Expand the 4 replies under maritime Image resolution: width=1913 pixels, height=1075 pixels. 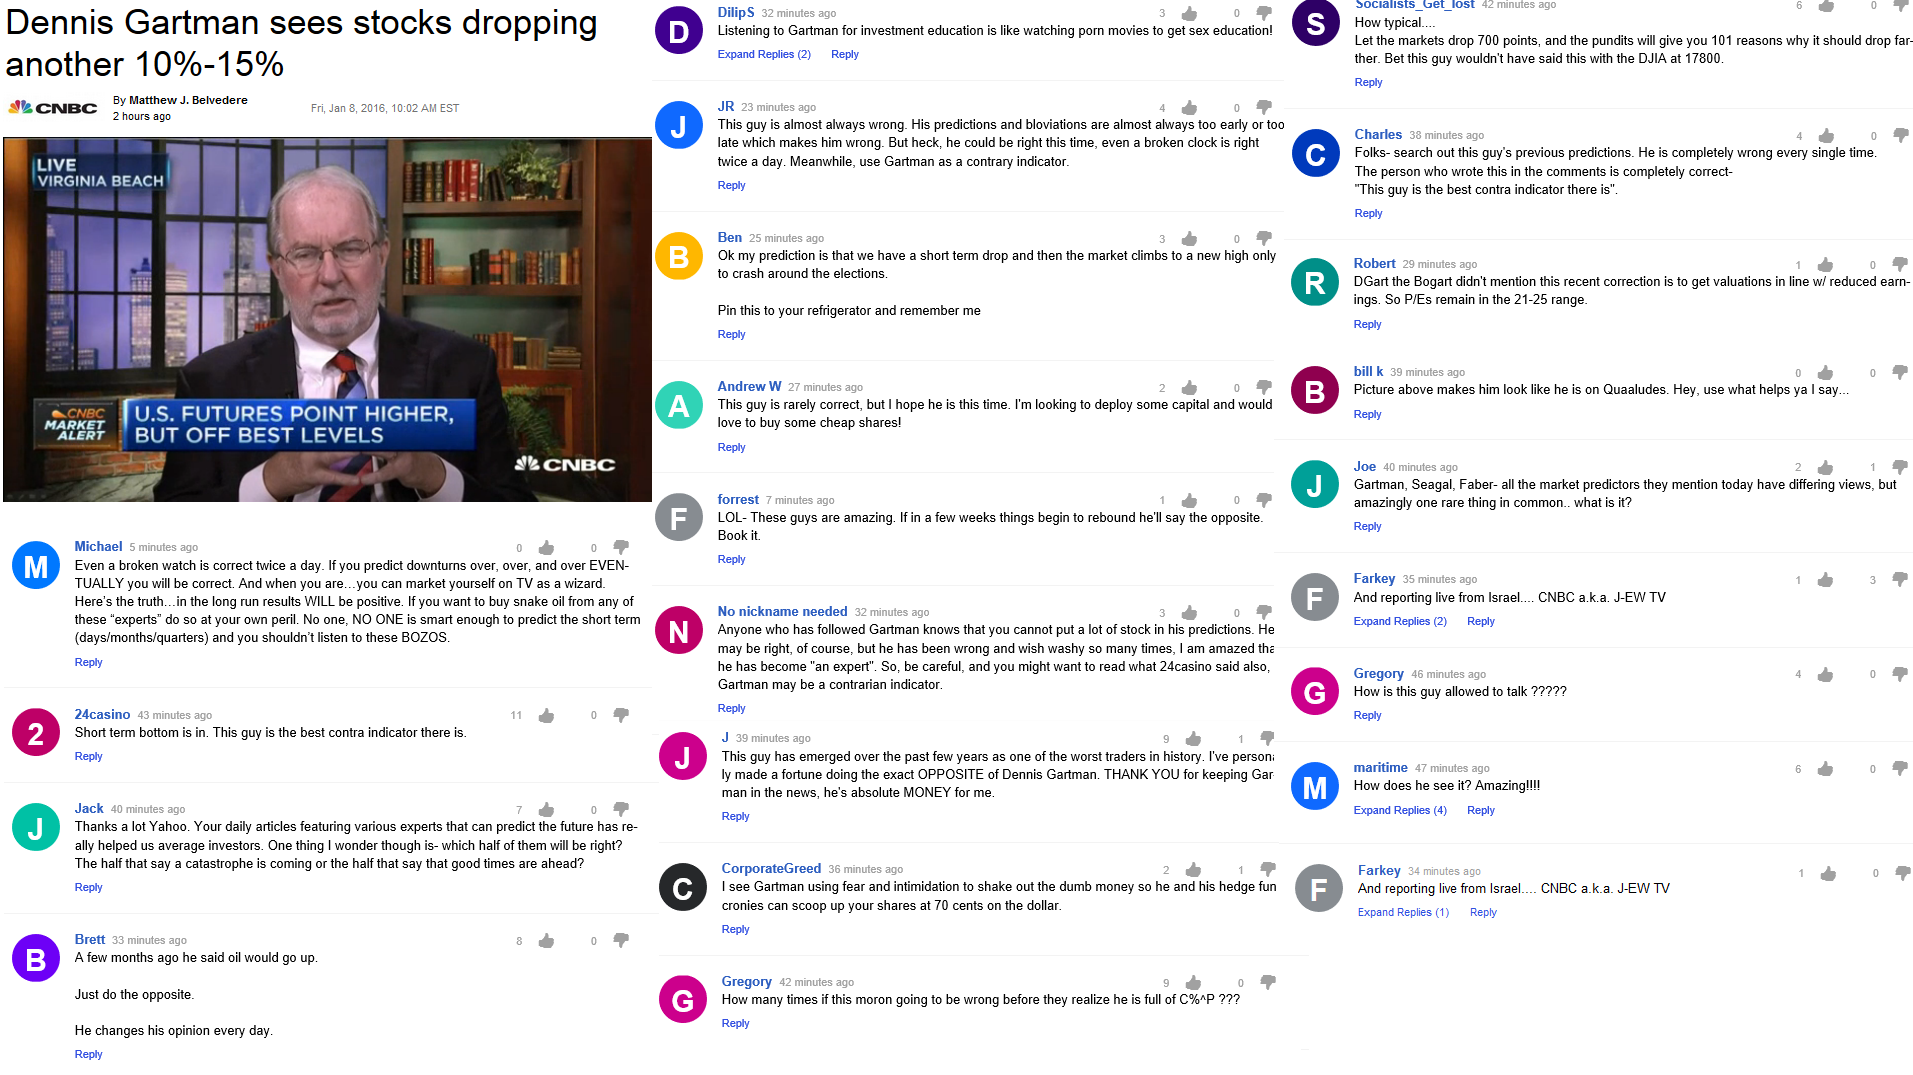click(x=1400, y=810)
